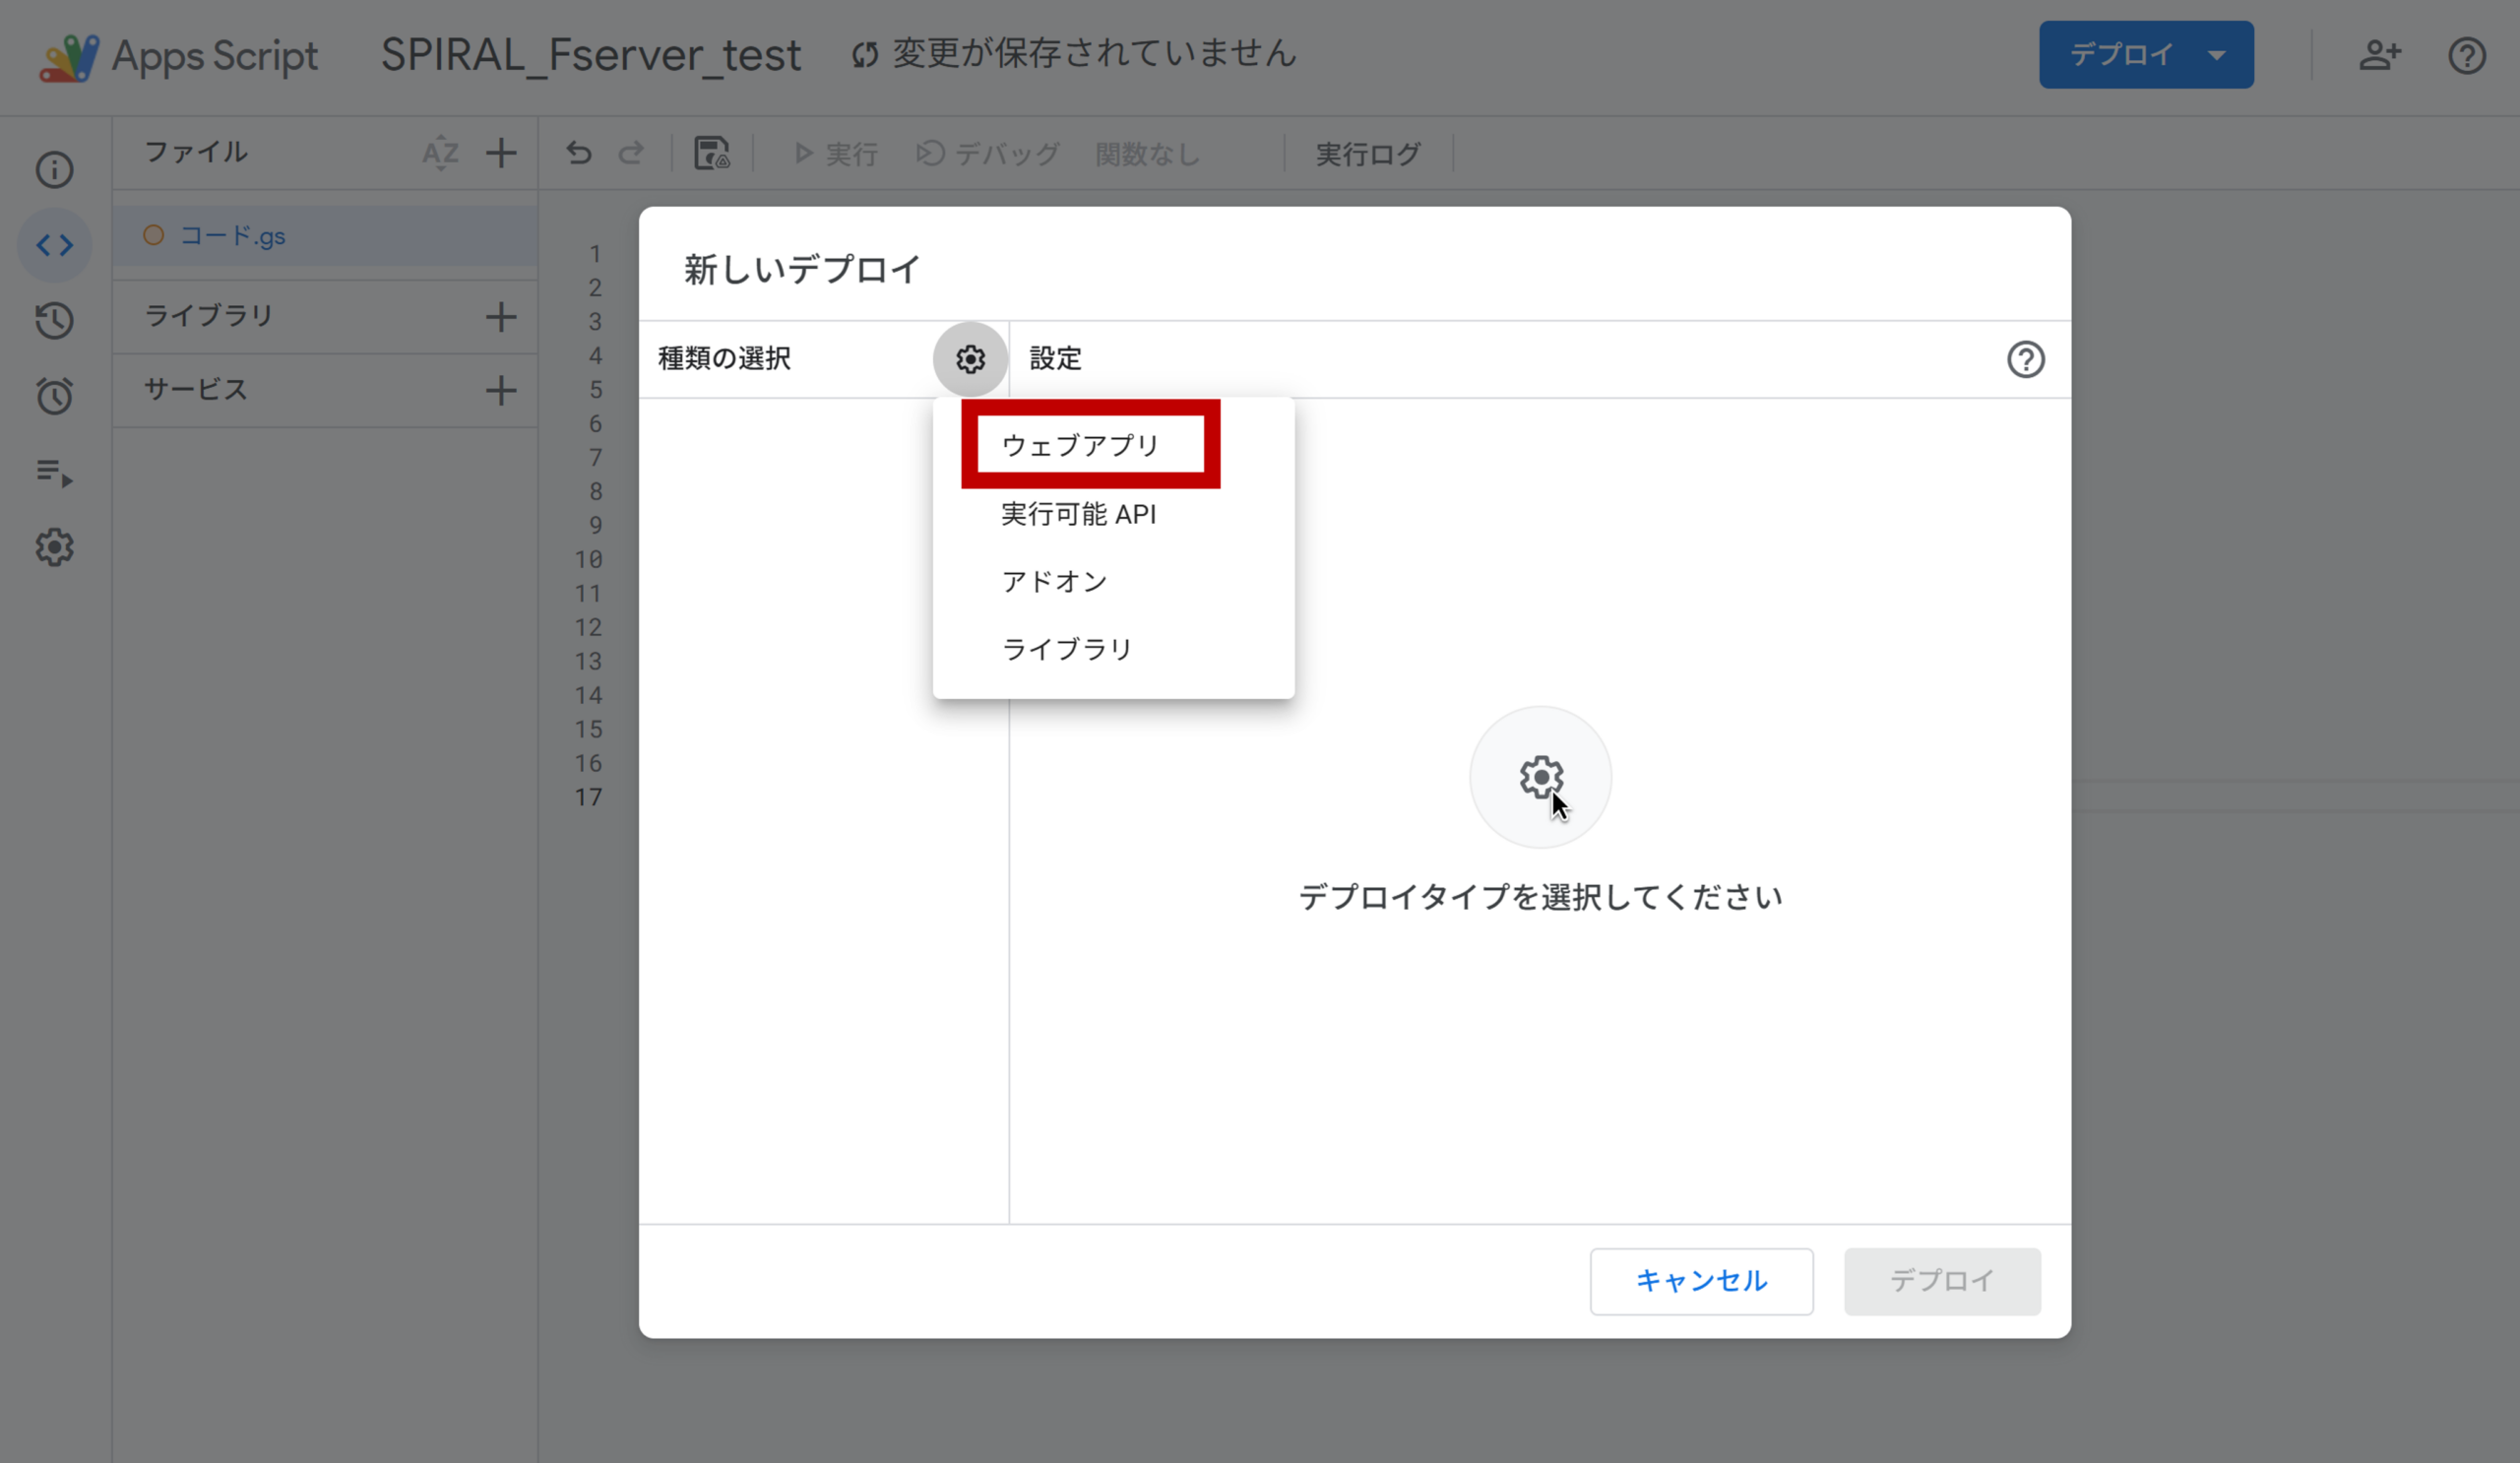Image resolution: width=2520 pixels, height=1463 pixels.
Task: Open the コード.gs file
Action: point(232,236)
